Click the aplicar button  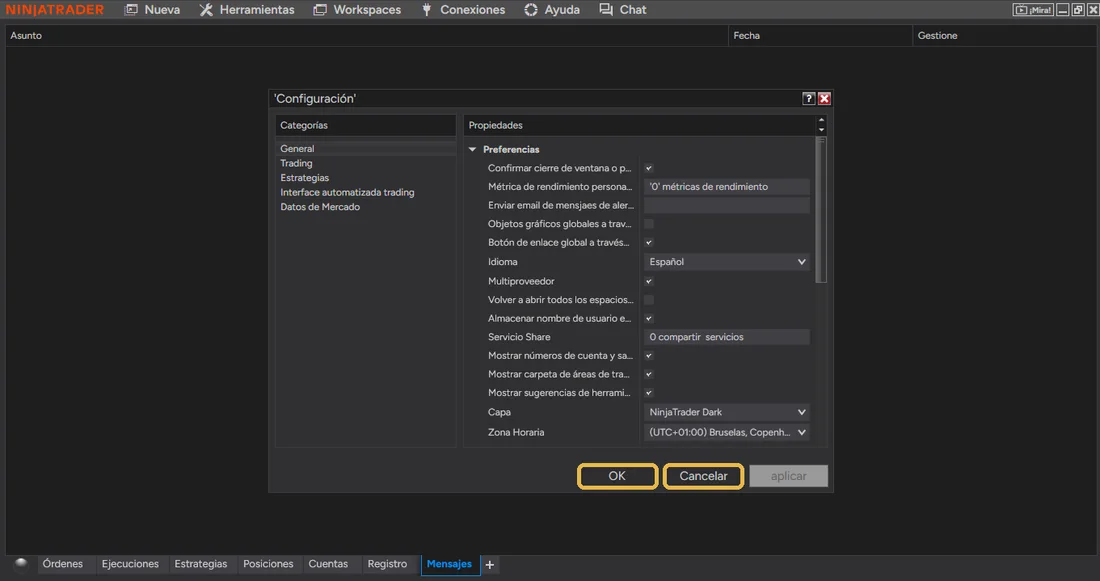789,476
